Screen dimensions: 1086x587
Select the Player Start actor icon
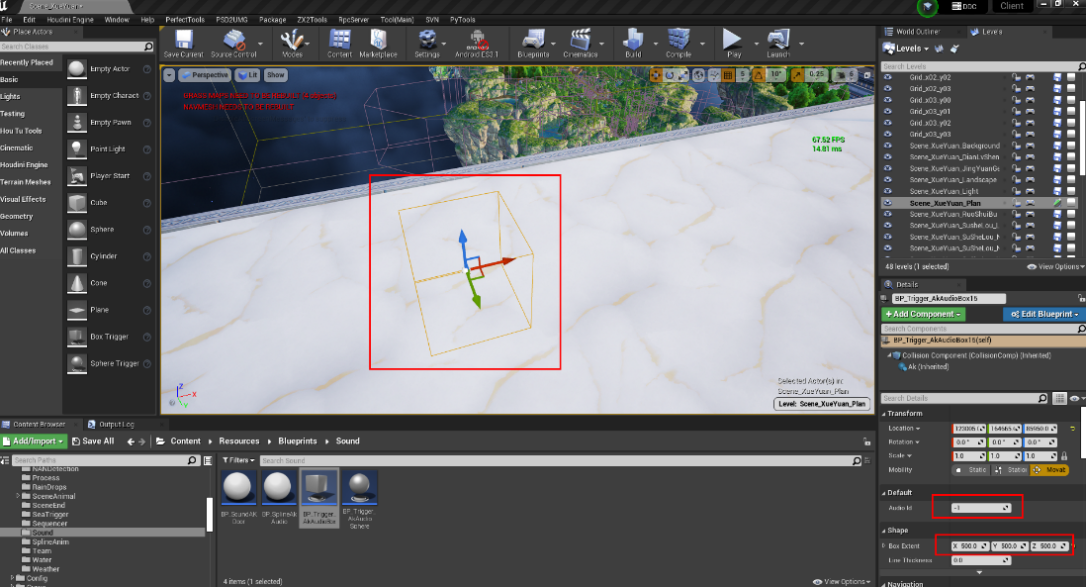point(77,176)
